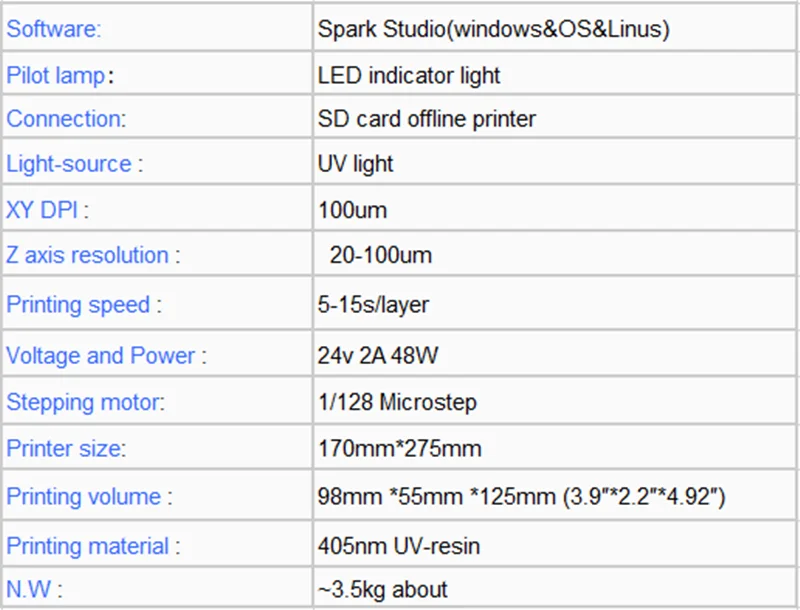This screenshot has width=800, height=610.
Task: Click the Pilot lamp label
Action: click(x=60, y=75)
